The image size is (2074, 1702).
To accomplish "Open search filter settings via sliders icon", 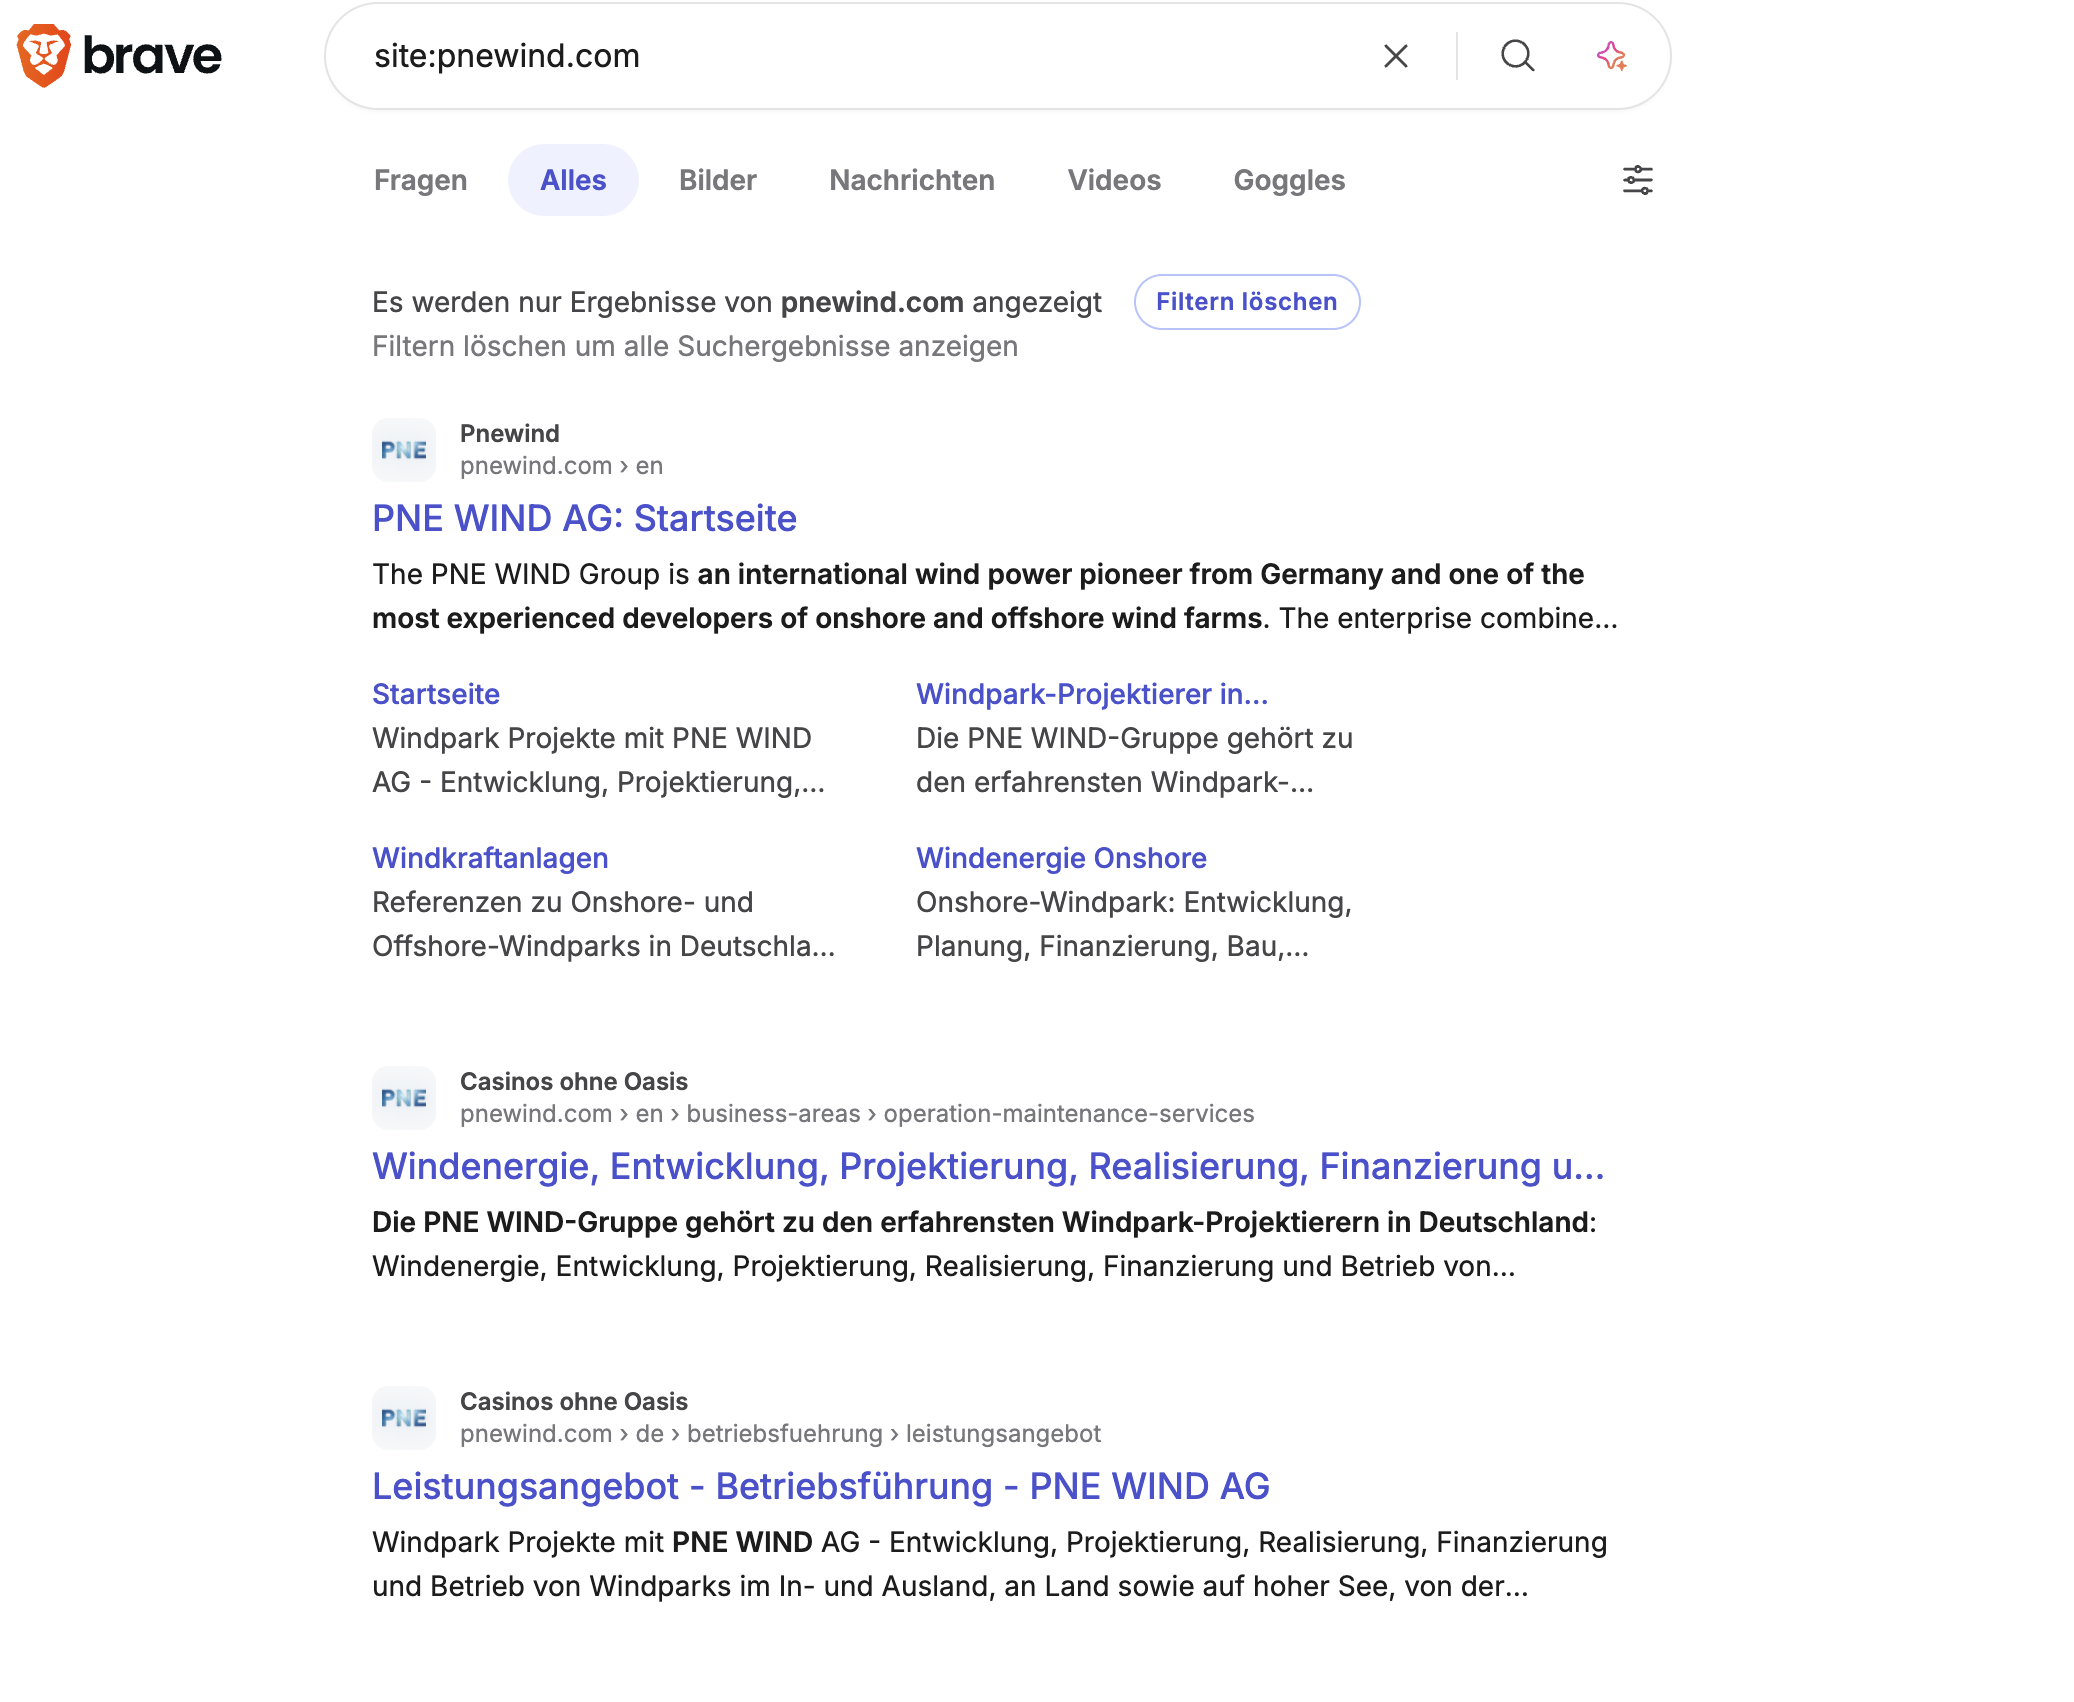I will 1638,180.
